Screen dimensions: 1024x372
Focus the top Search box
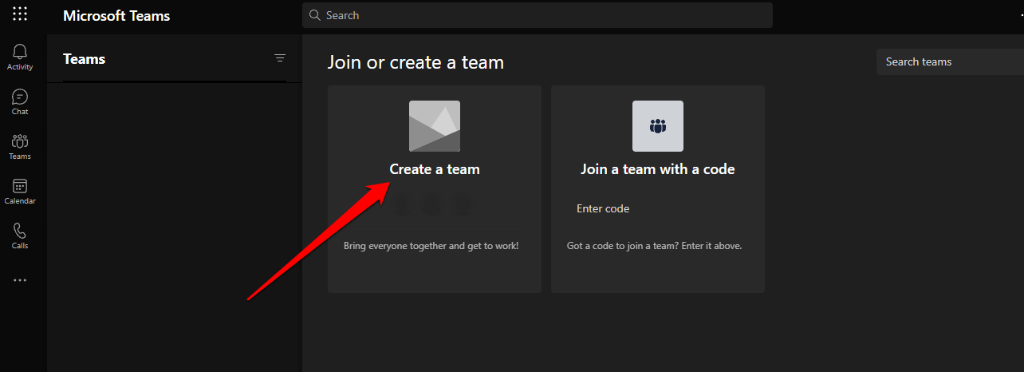coord(537,15)
